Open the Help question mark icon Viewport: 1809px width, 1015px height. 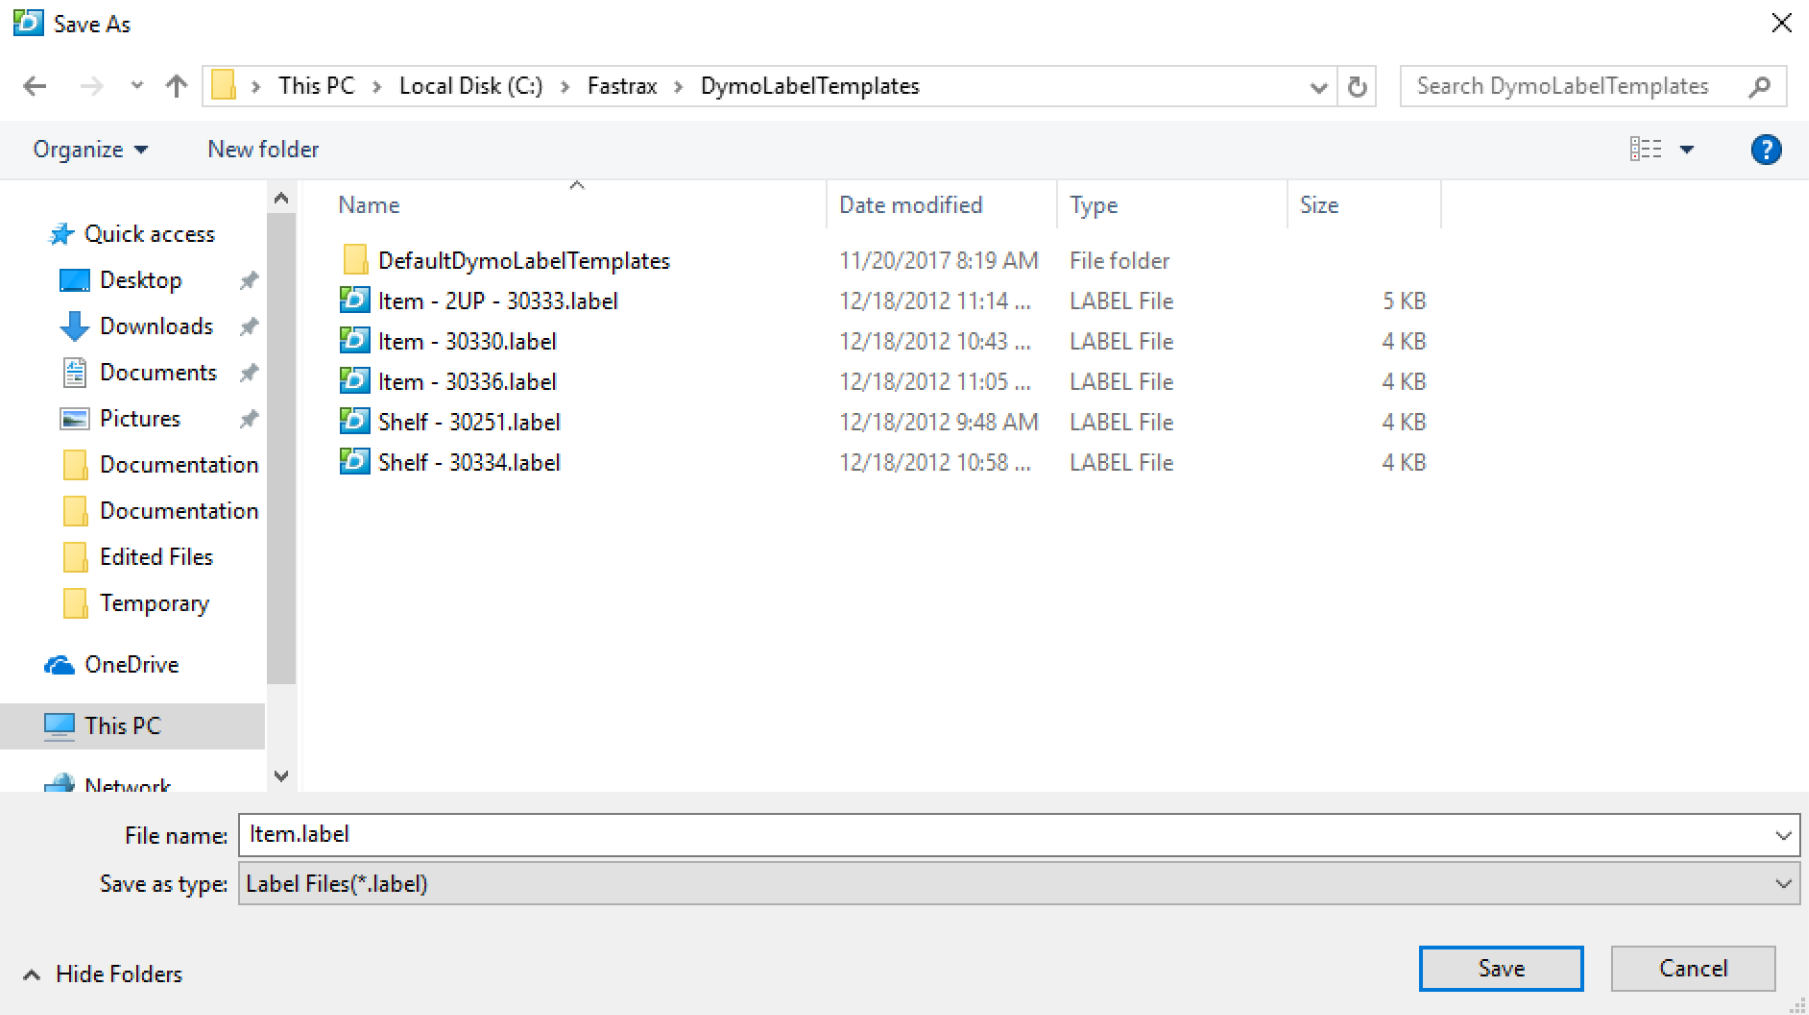[1766, 149]
